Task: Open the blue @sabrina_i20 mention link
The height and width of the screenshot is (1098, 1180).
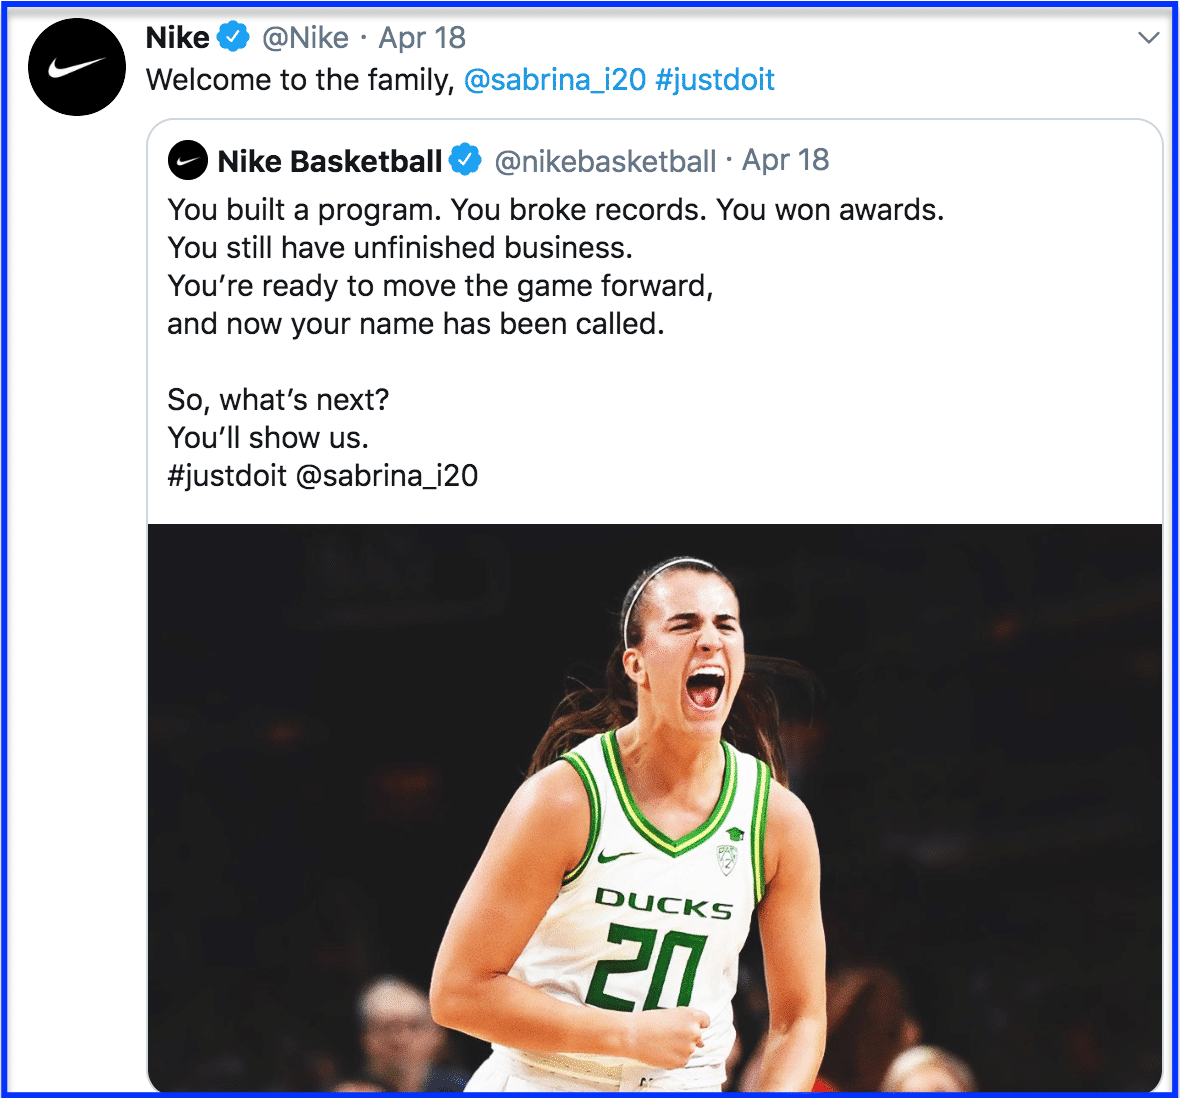Action: 555,80
